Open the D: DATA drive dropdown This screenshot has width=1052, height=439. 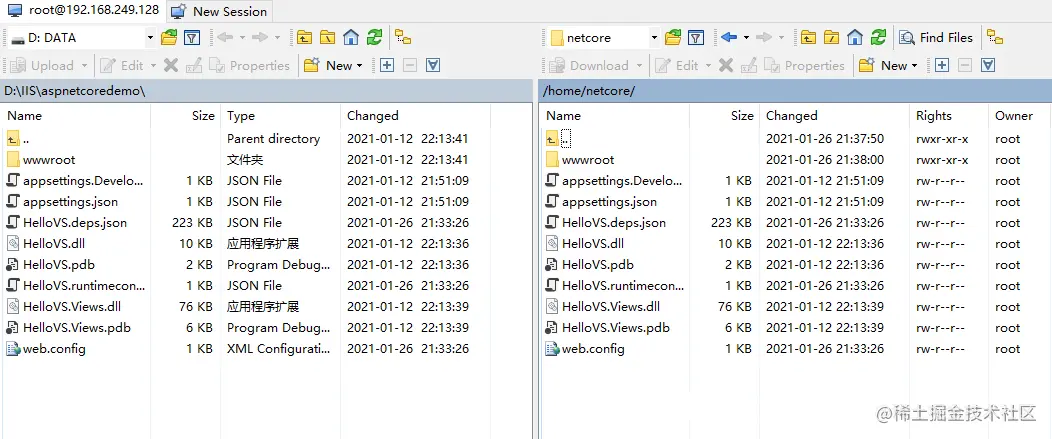point(150,38)
